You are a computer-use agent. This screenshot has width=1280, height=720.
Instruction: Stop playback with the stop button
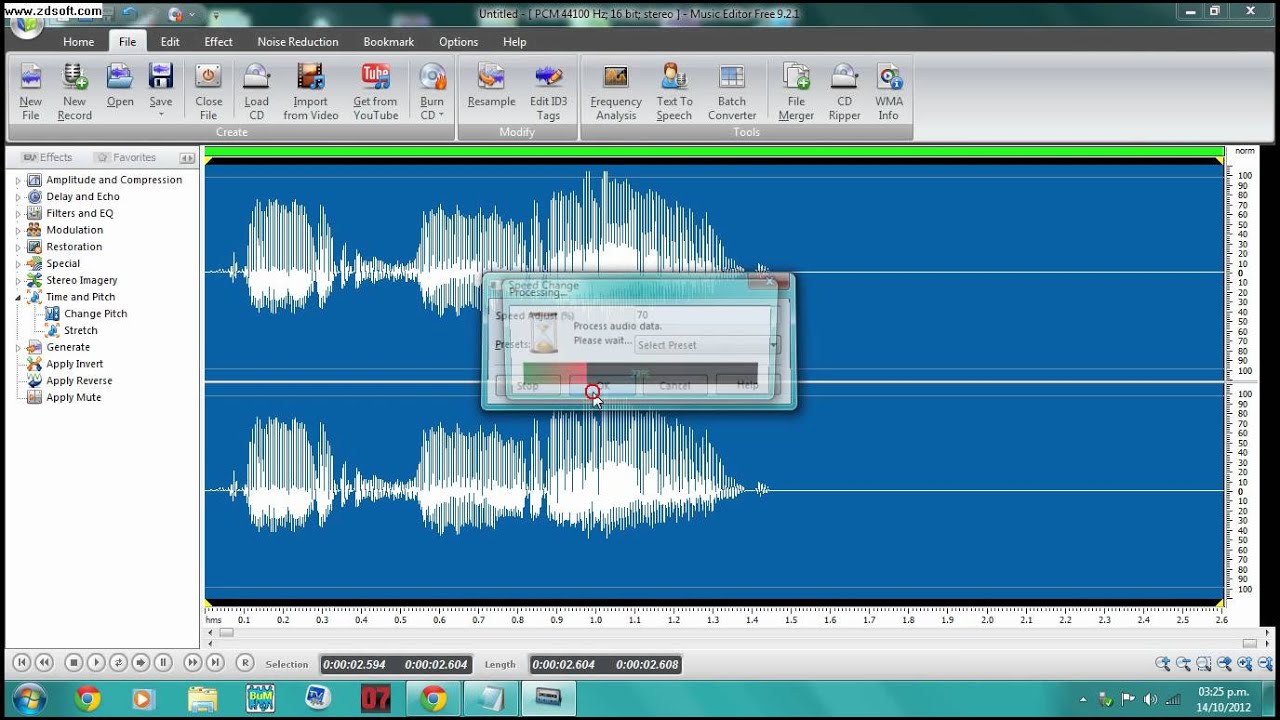tap(73, 662)
